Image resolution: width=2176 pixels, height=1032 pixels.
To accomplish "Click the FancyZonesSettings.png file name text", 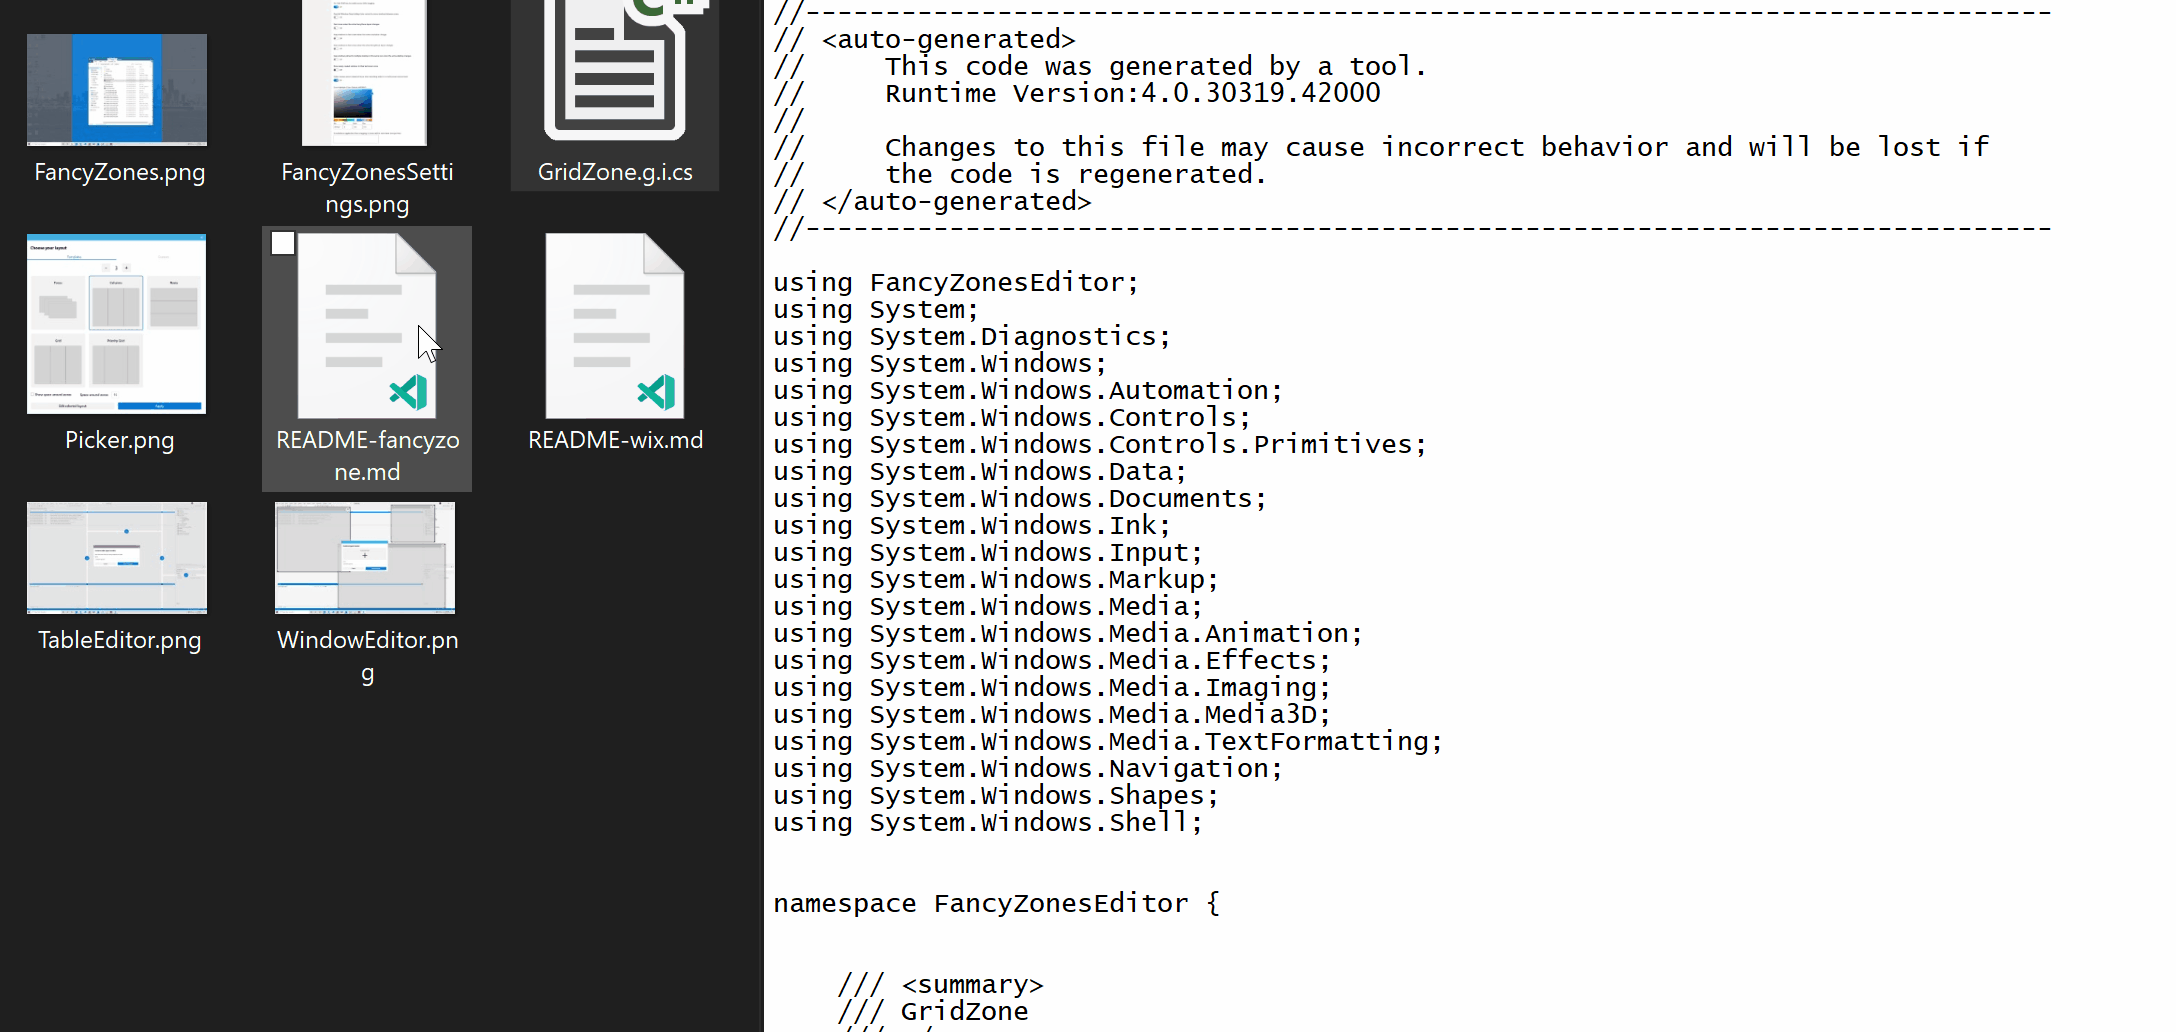I will (x=367, y=188).
